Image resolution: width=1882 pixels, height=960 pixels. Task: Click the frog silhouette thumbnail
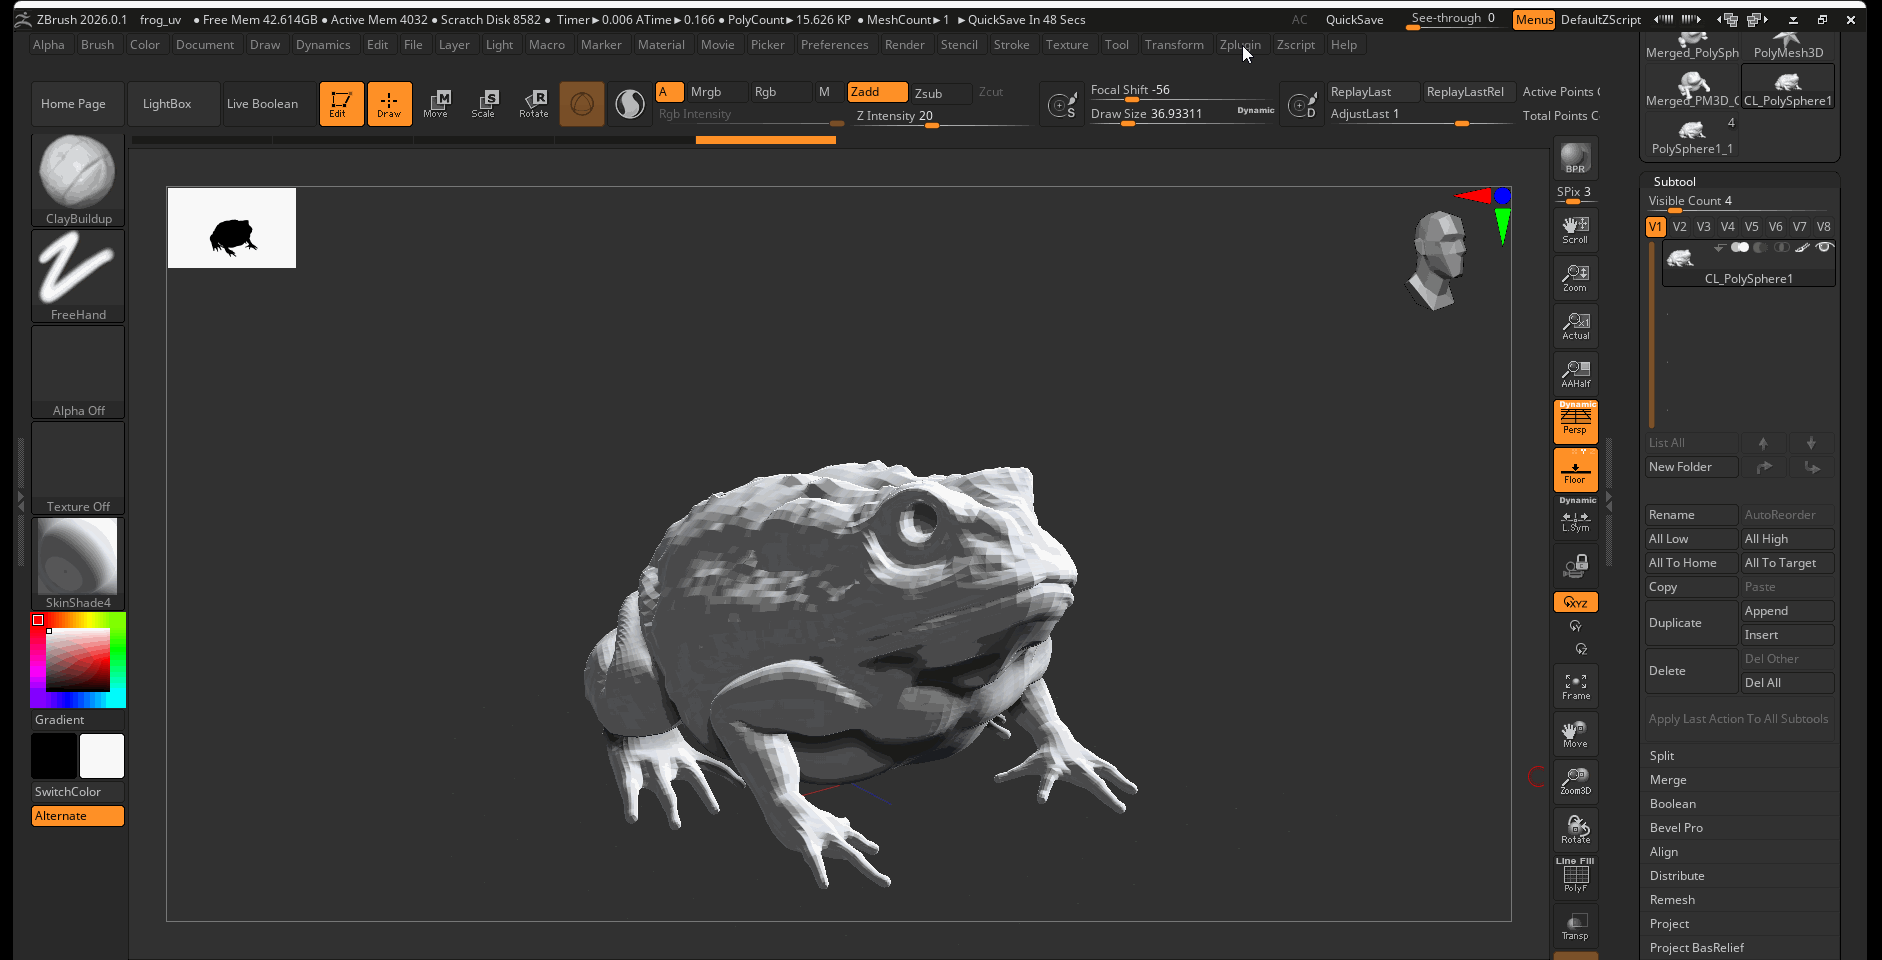click(232, 228)
